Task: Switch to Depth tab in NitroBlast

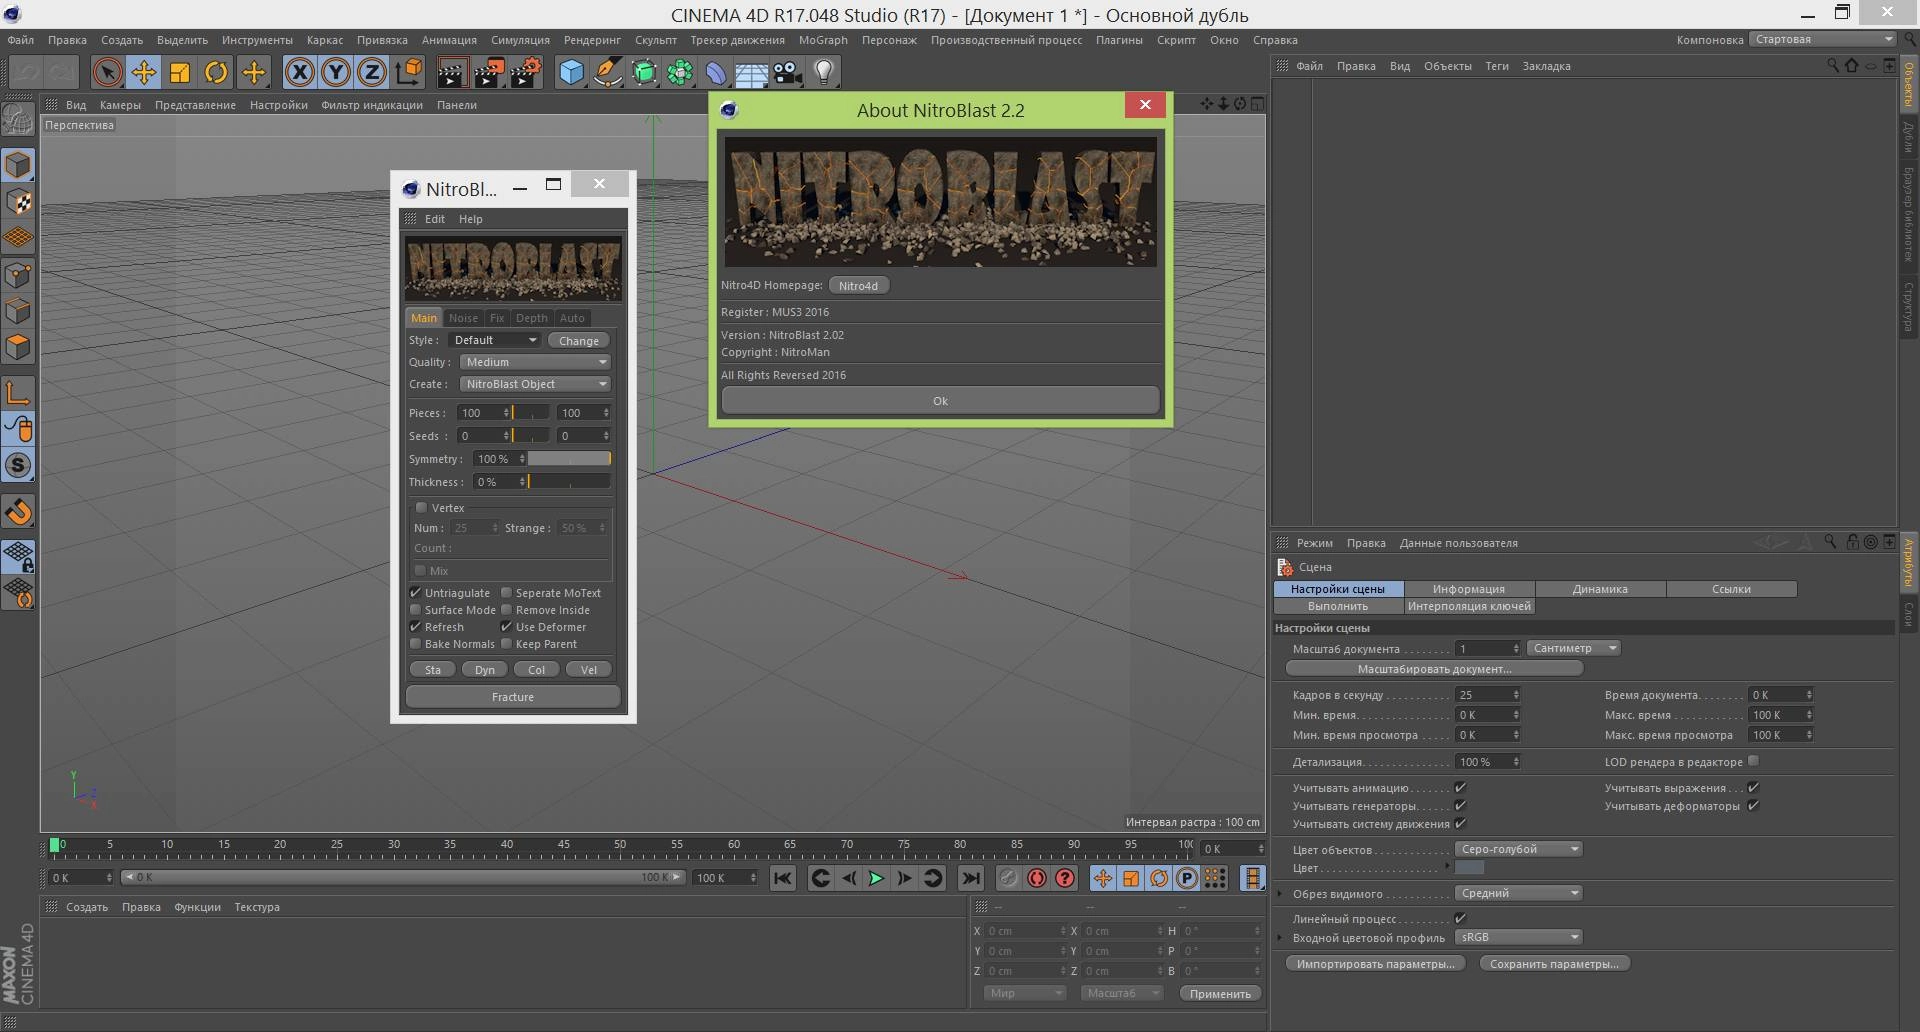Action: [x=532, y=318]
